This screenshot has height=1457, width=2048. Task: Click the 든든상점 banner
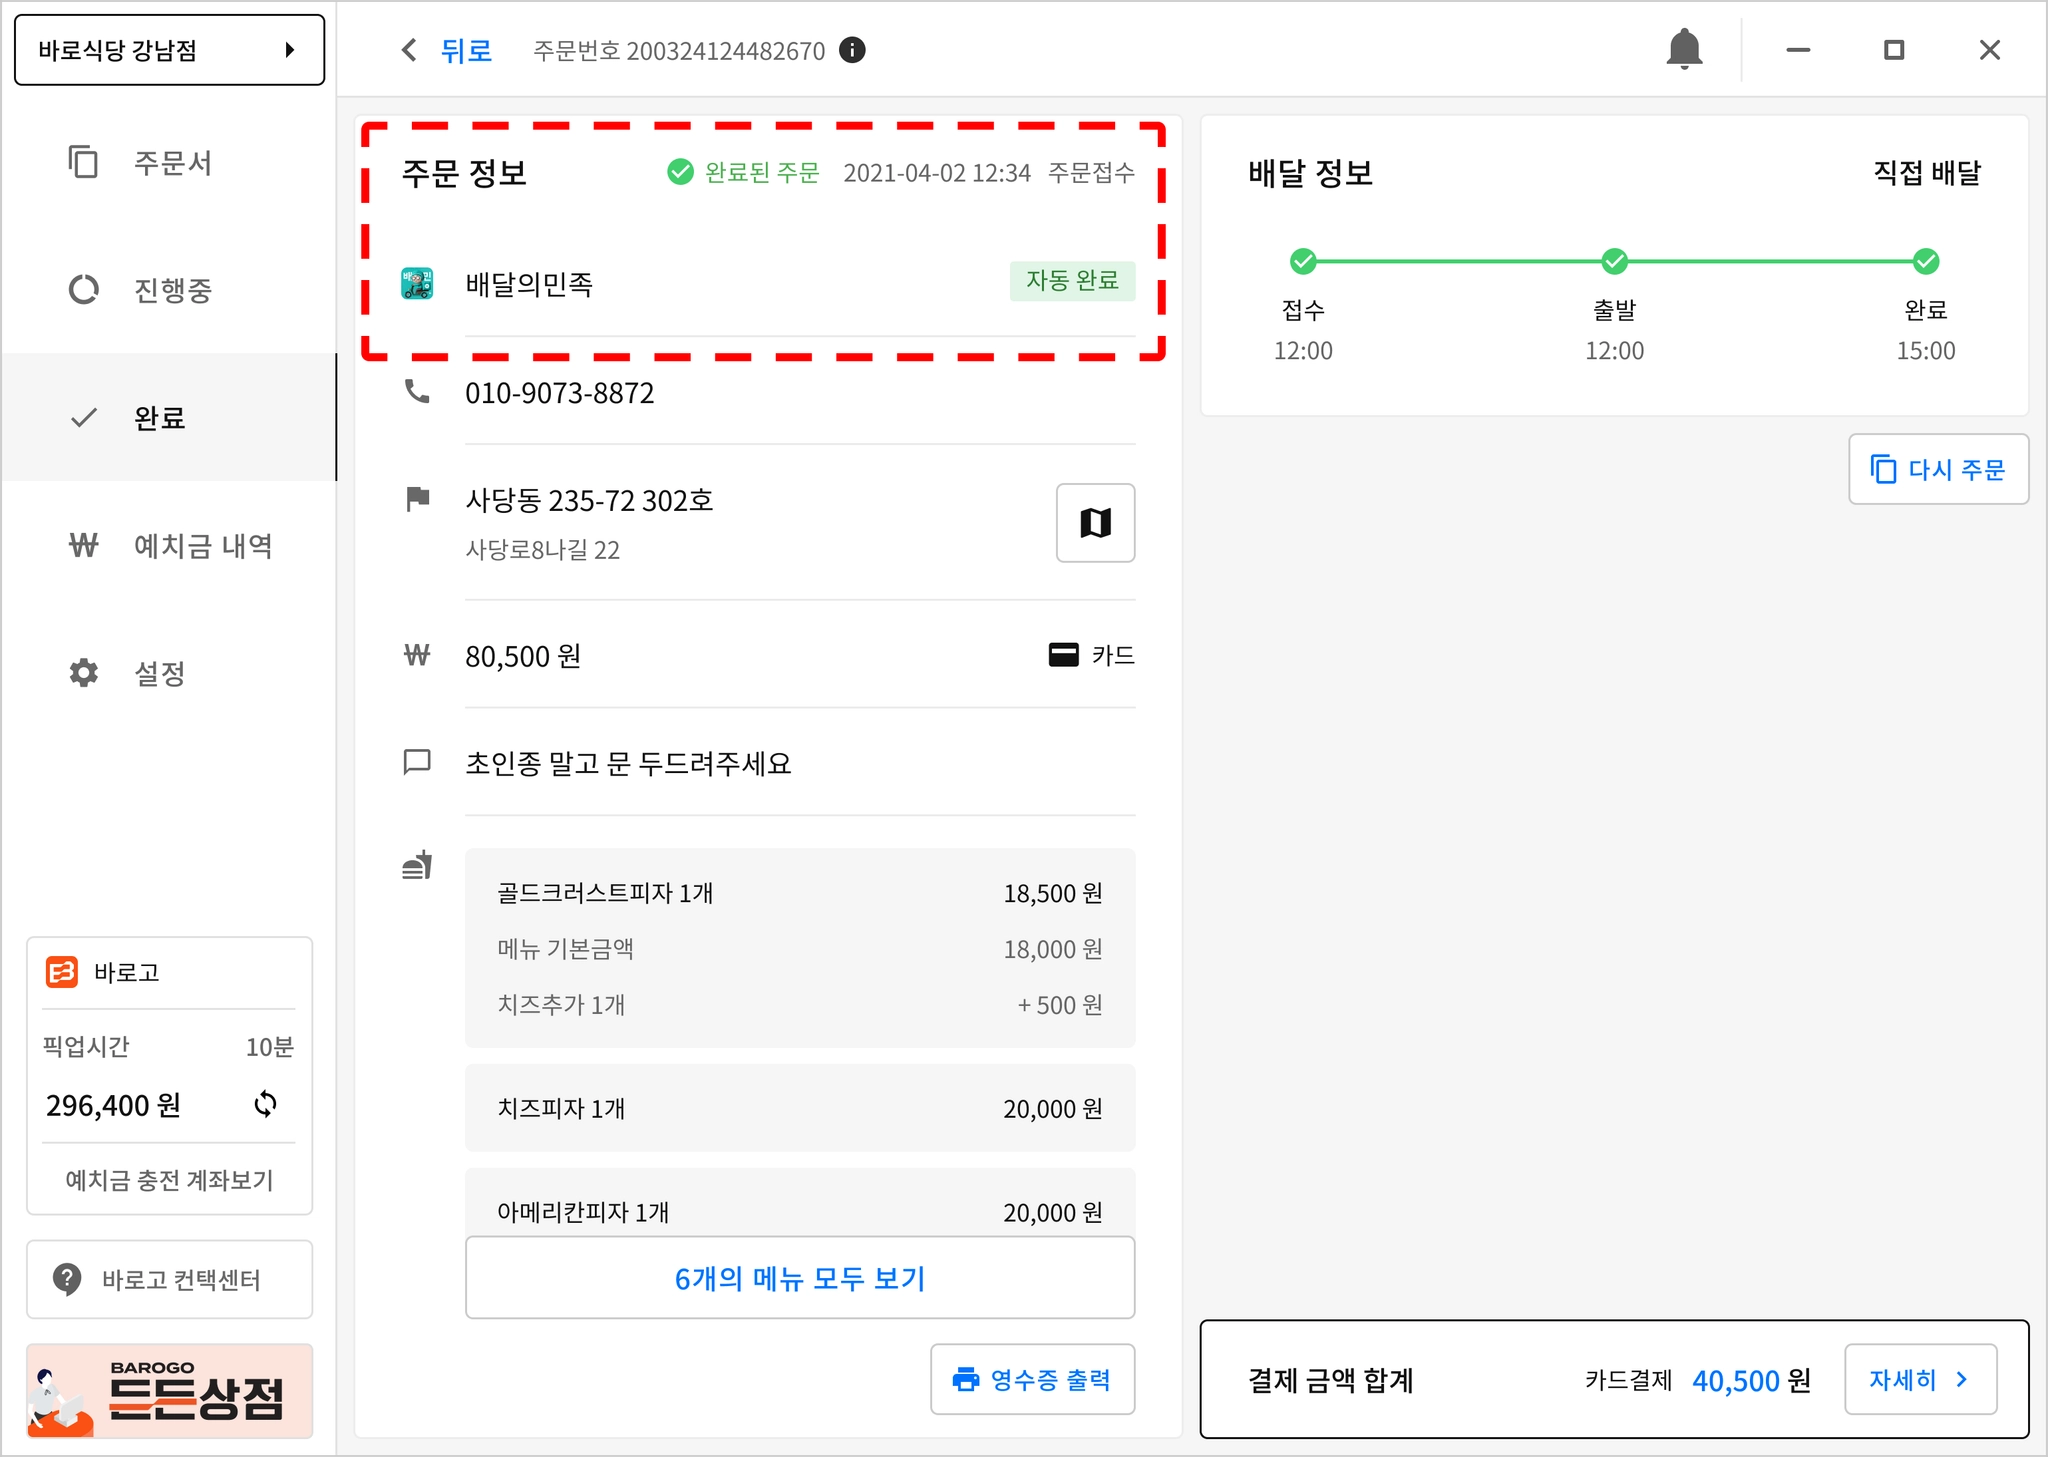(x=169, y=1391)
